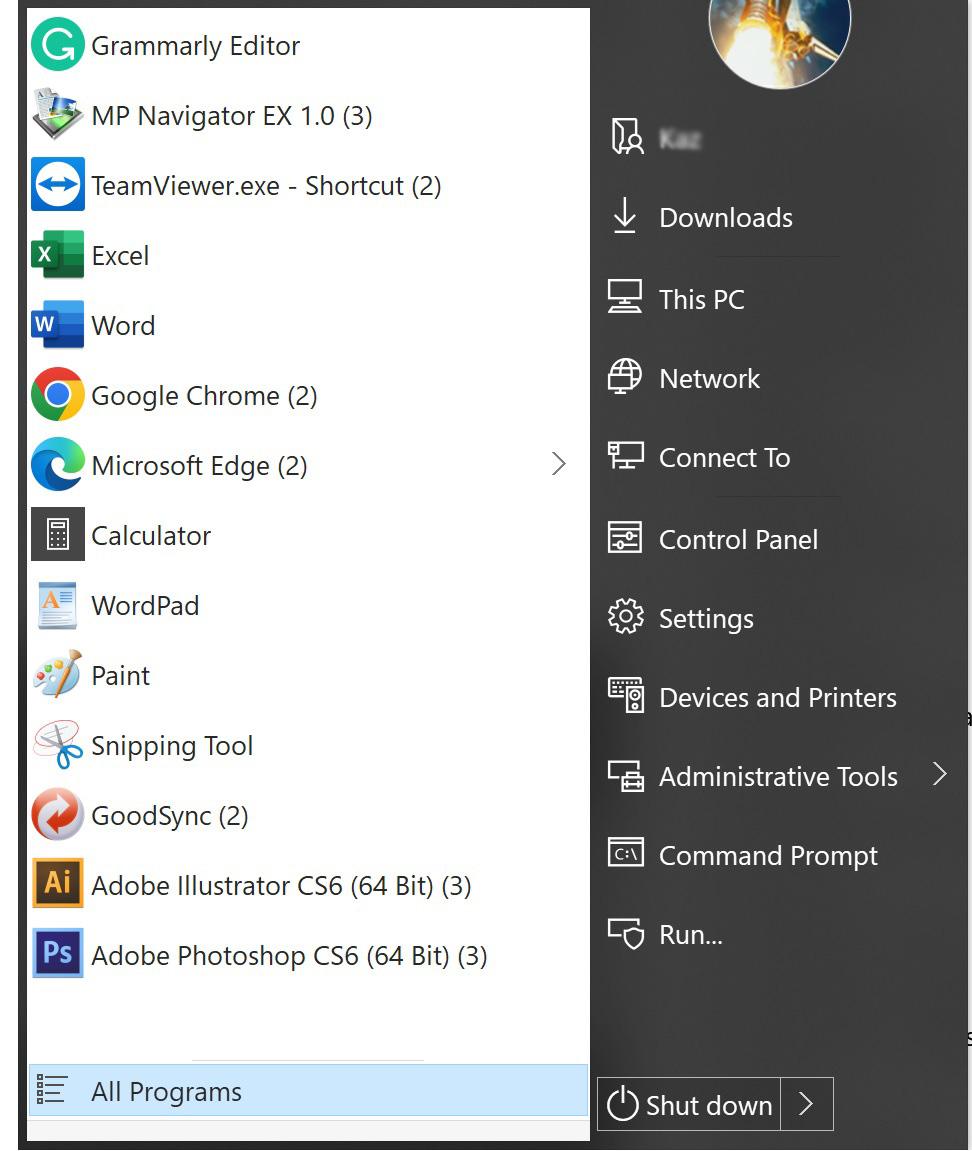Open shut down options arrow
Image resolution: width=972 pixels, height=1151 pixels.
point(806,1103)
